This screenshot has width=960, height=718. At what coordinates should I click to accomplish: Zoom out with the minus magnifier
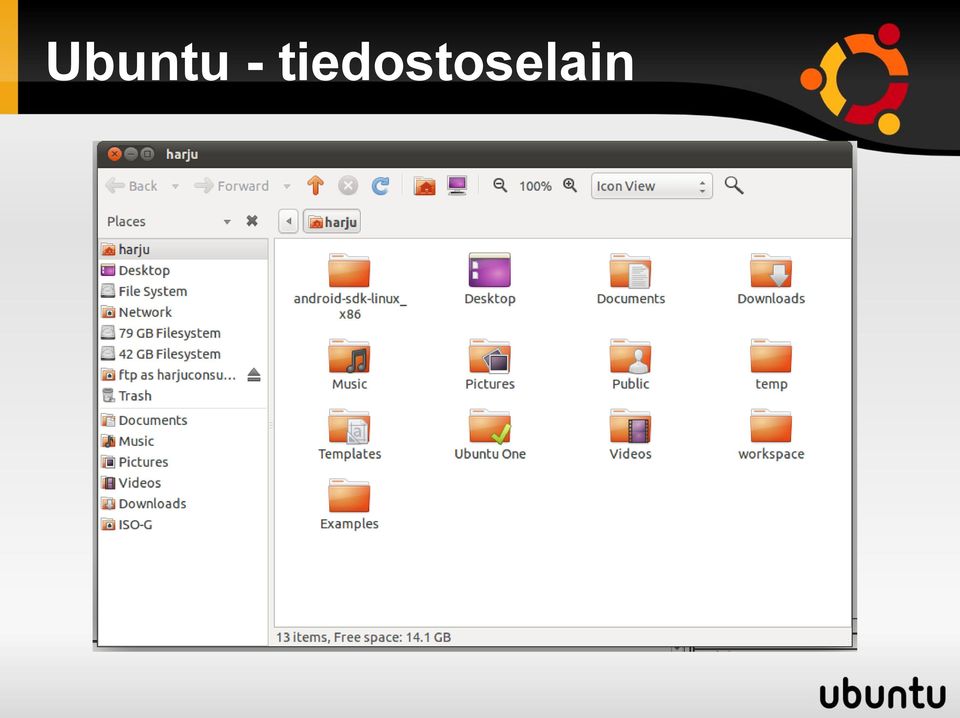pyautogui.click(x=500, y=185)
